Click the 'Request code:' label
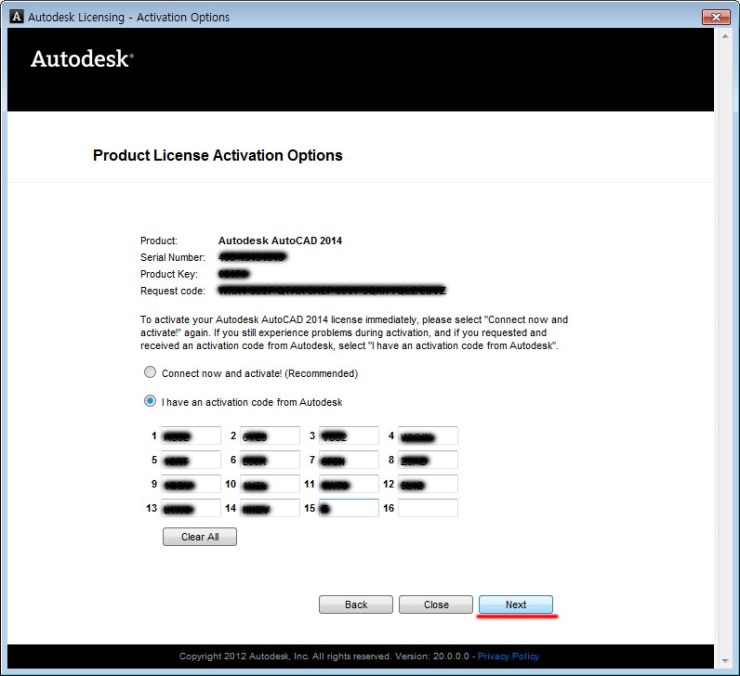 click(173, 291)
